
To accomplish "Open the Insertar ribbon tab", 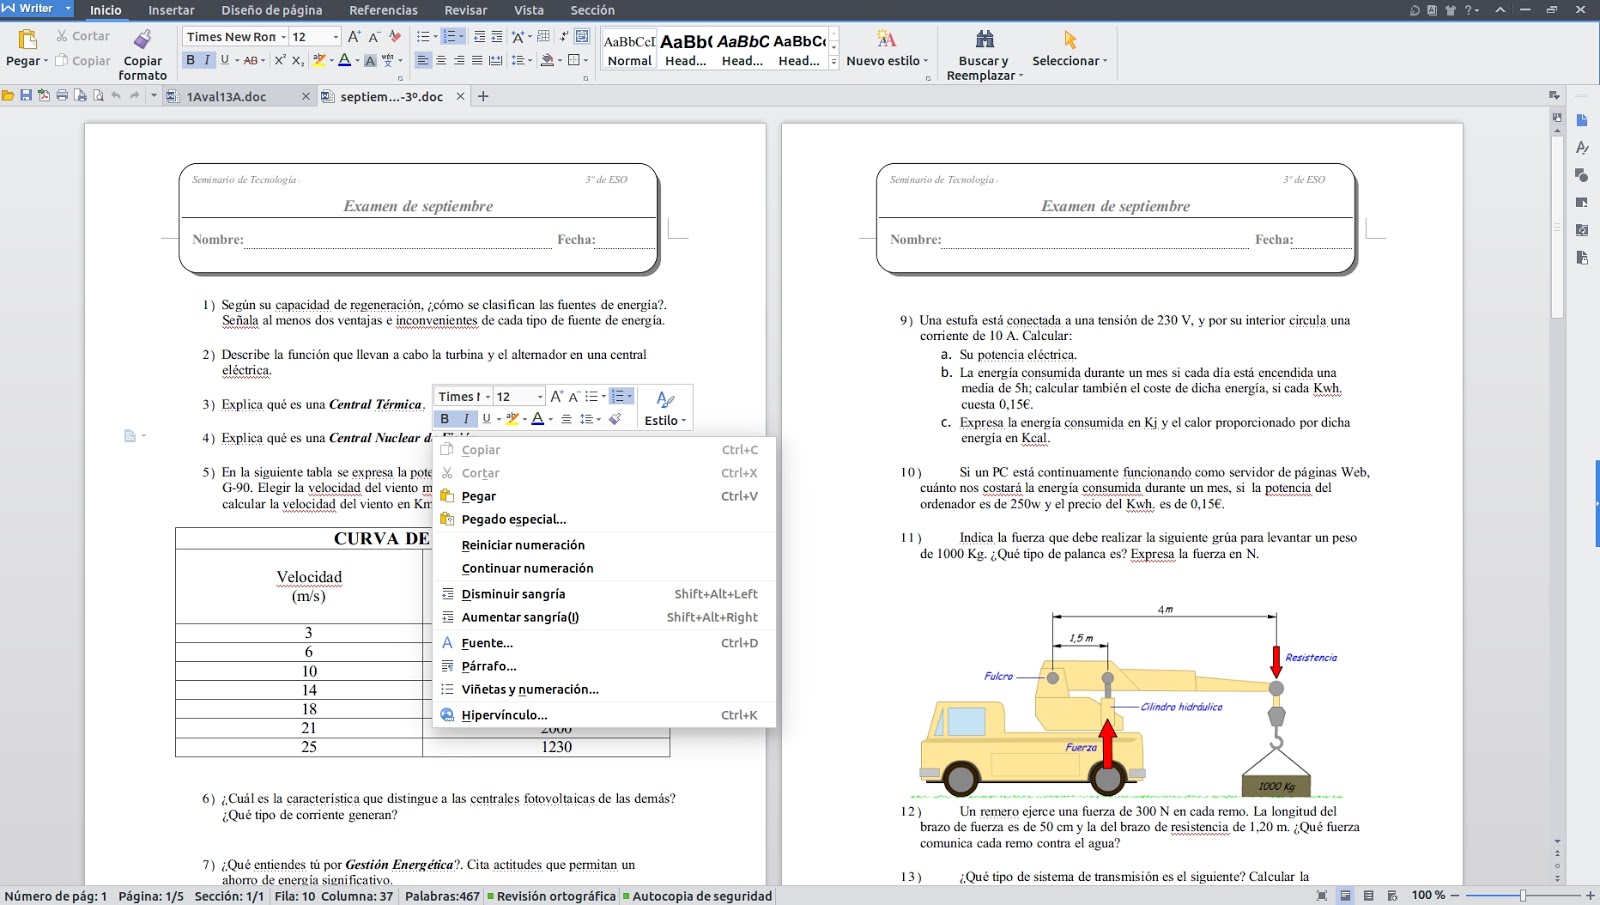I will click(171, 10).
